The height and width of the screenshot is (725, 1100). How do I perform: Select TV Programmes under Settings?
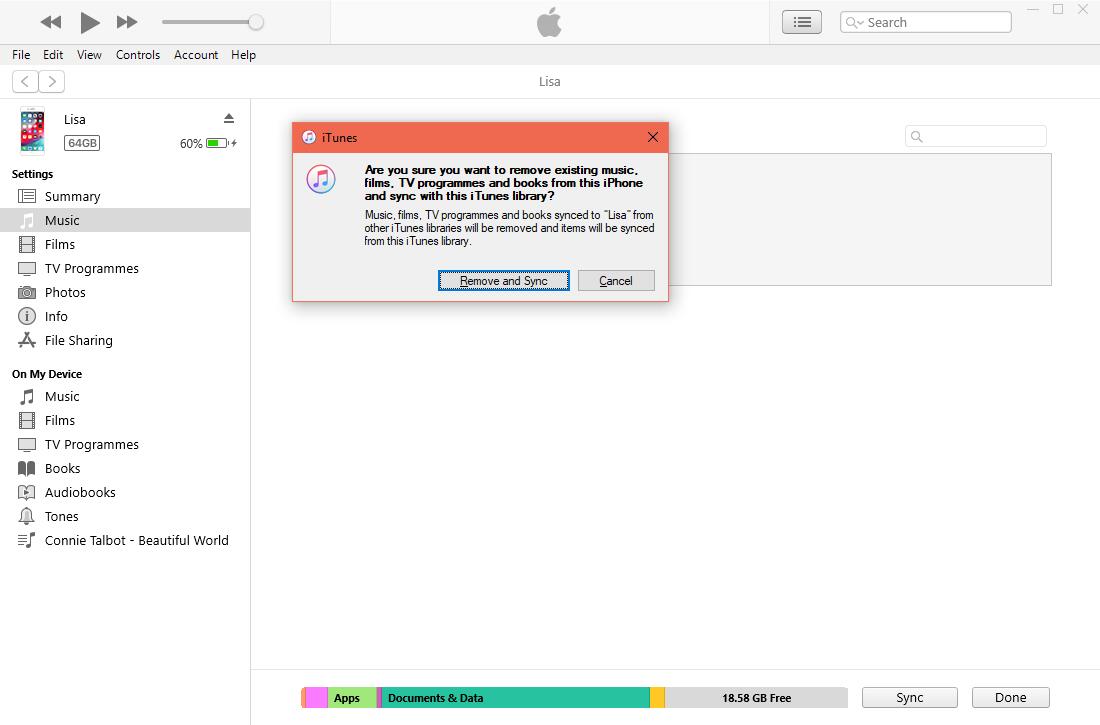pos(125,268)
